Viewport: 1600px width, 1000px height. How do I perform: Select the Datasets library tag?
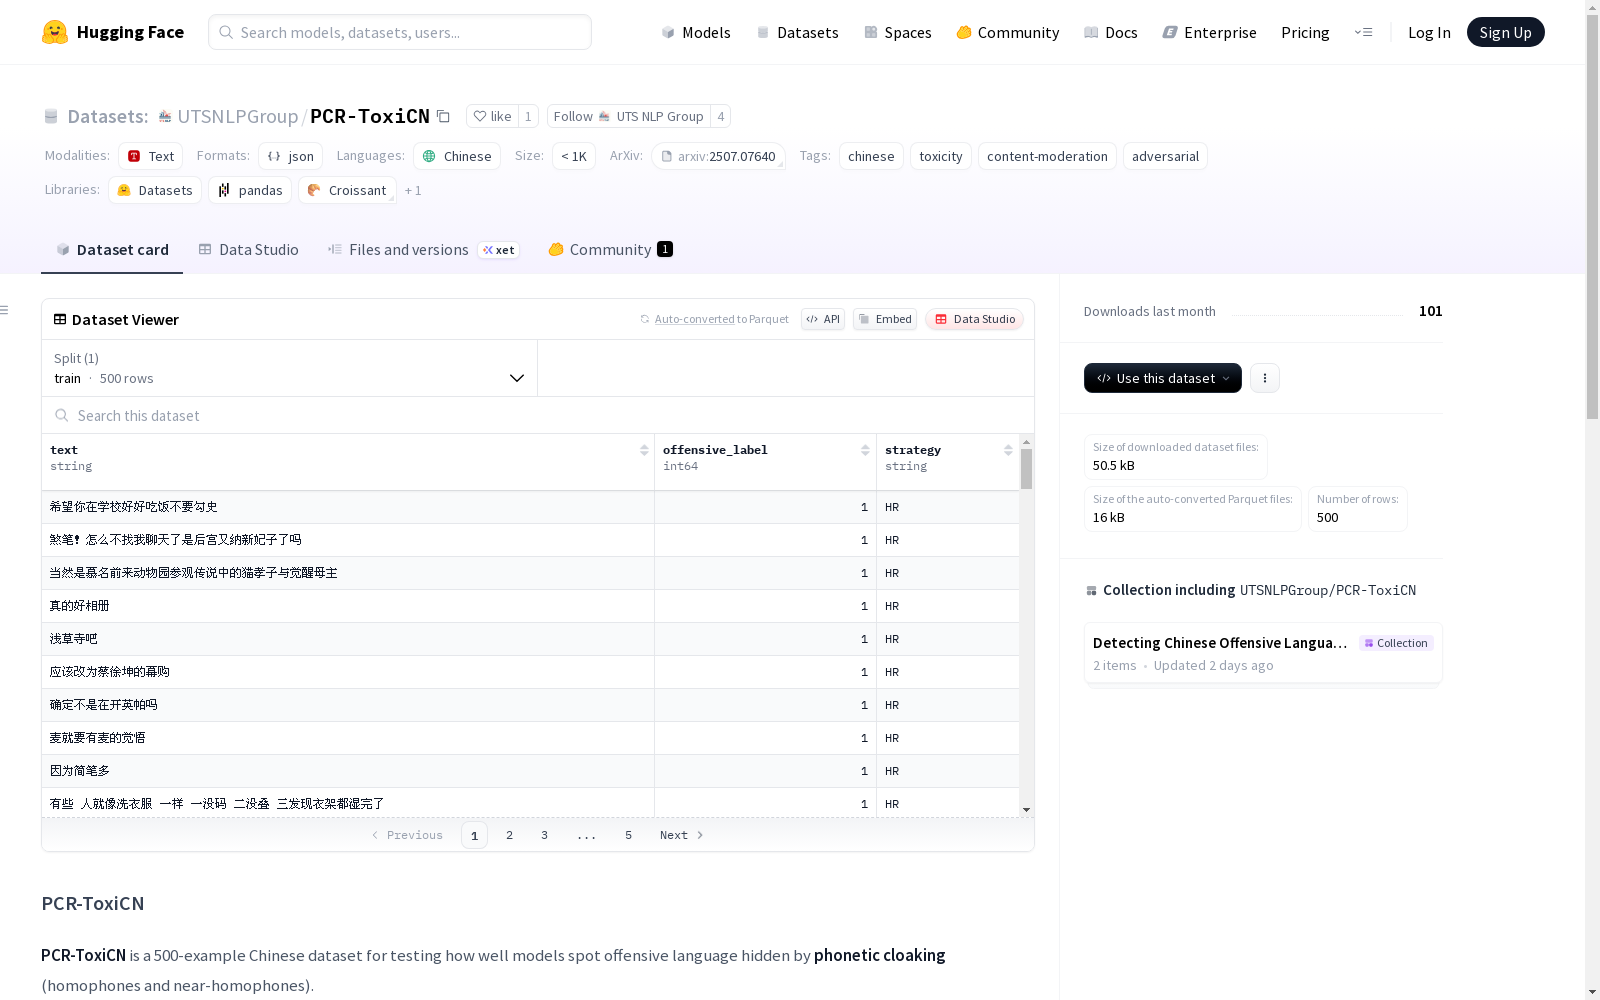coord(155,190)
